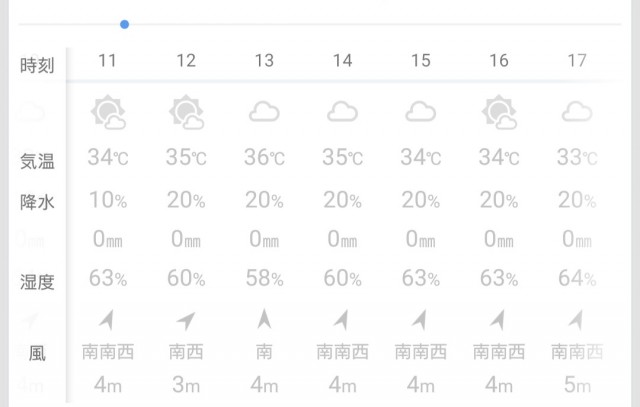Click the 58% humidity value
640x407 pixels.
[264, 279]
